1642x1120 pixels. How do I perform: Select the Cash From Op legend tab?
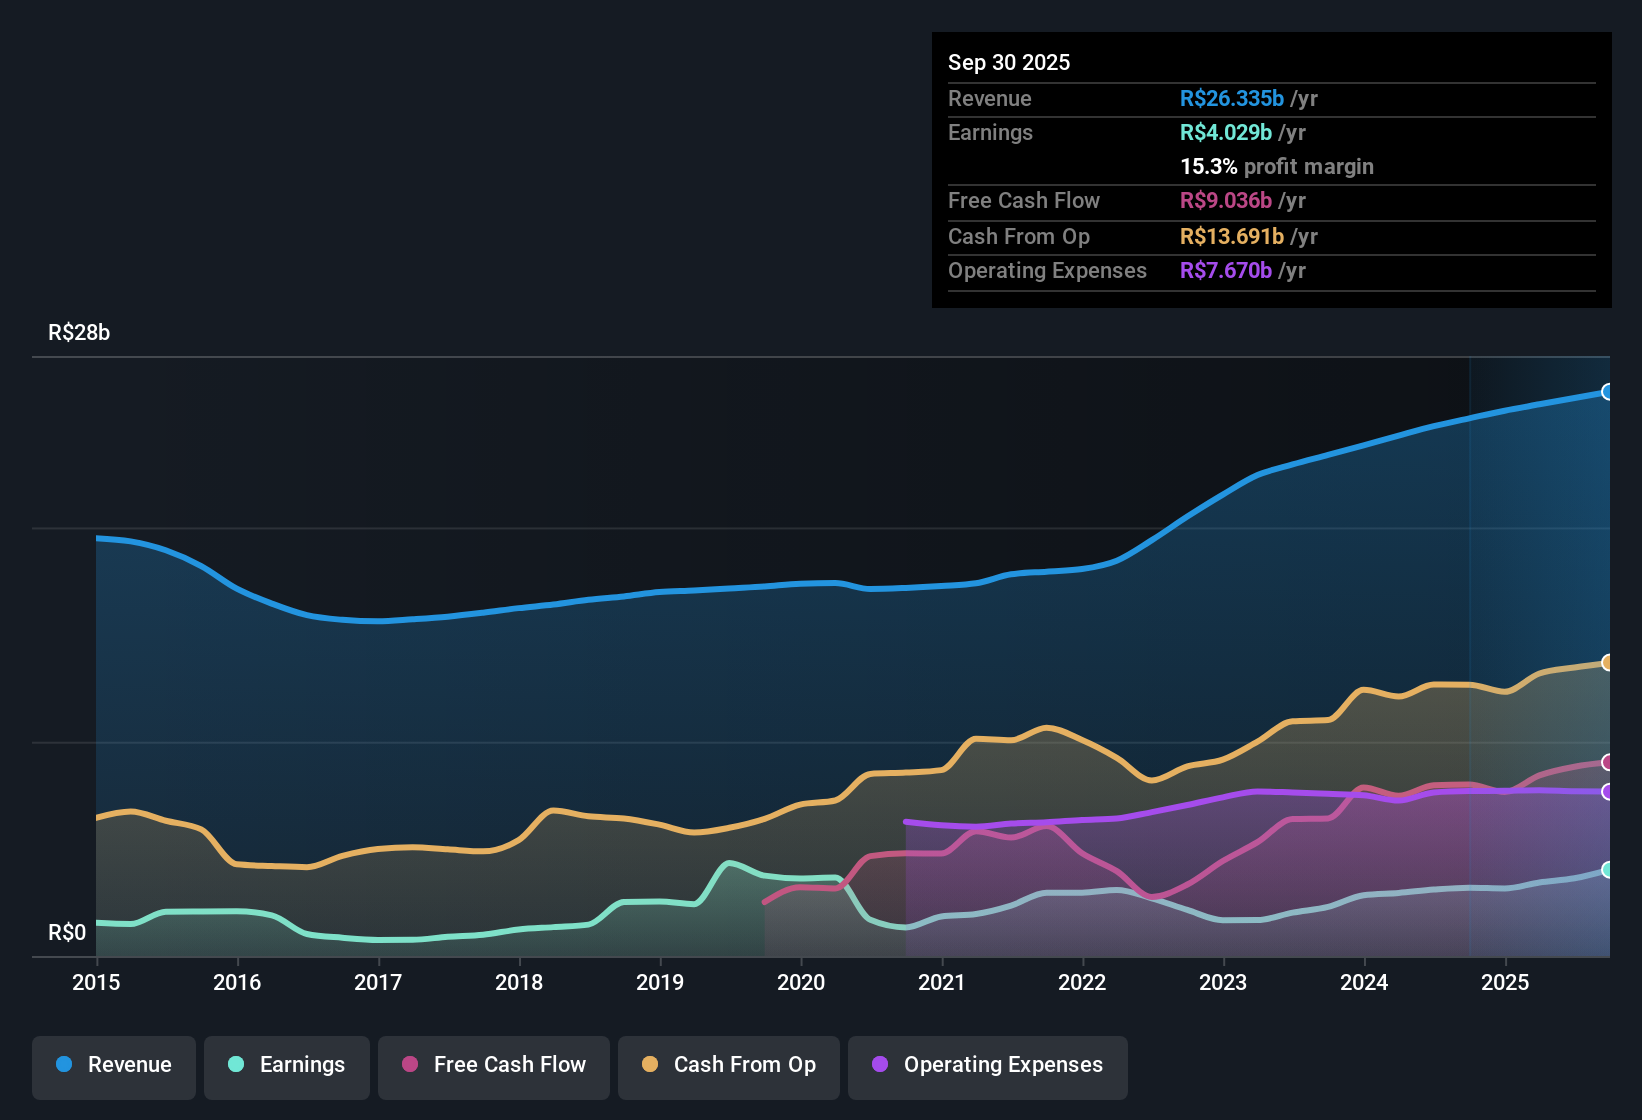click(728, 1067)
